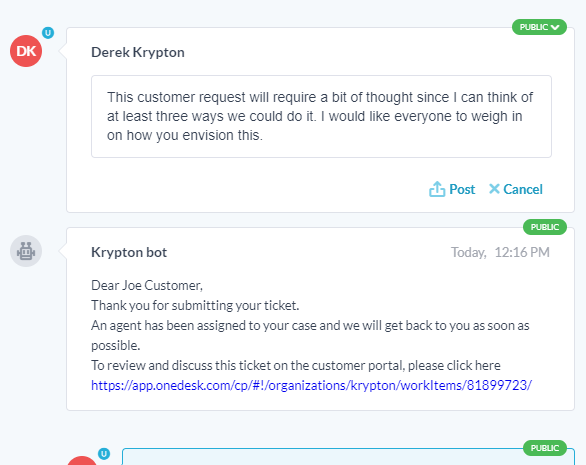
Task: Click the light blue message box at the bottom
Action: pyautogui.click(x=348, y=457)
